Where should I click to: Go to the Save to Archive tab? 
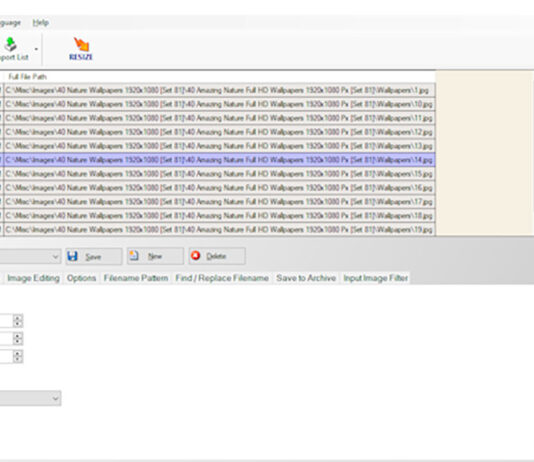pyautogui.click(x=306, y=278)
